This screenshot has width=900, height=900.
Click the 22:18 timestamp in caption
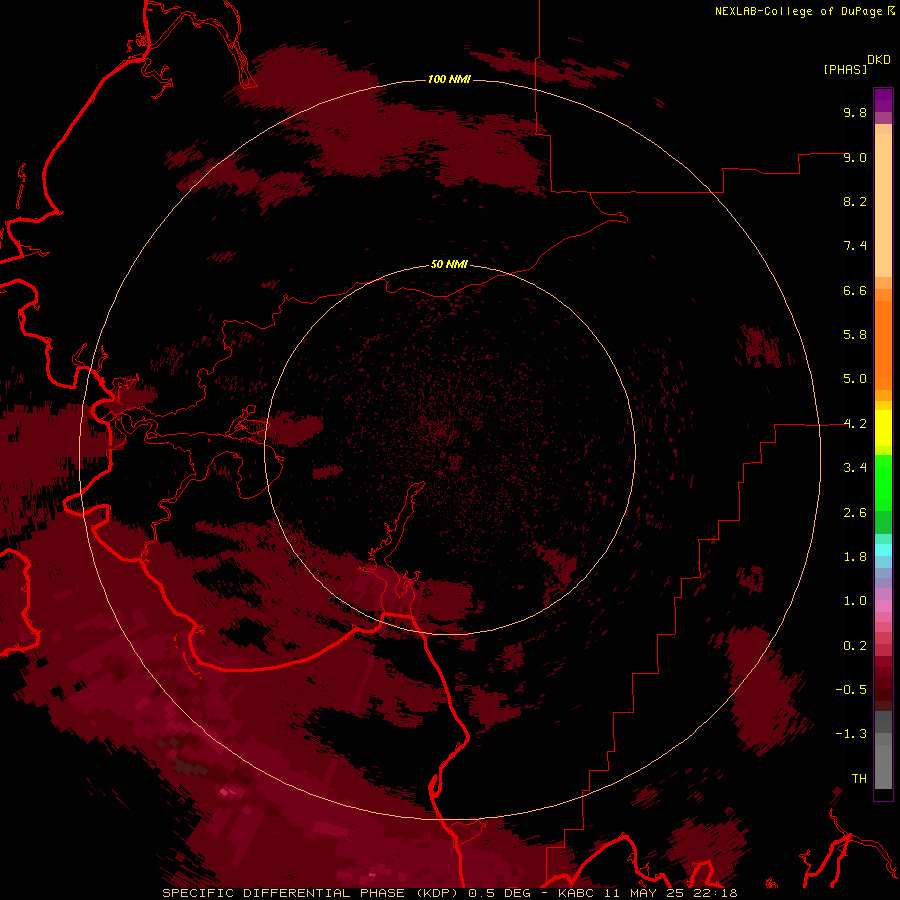715,893
